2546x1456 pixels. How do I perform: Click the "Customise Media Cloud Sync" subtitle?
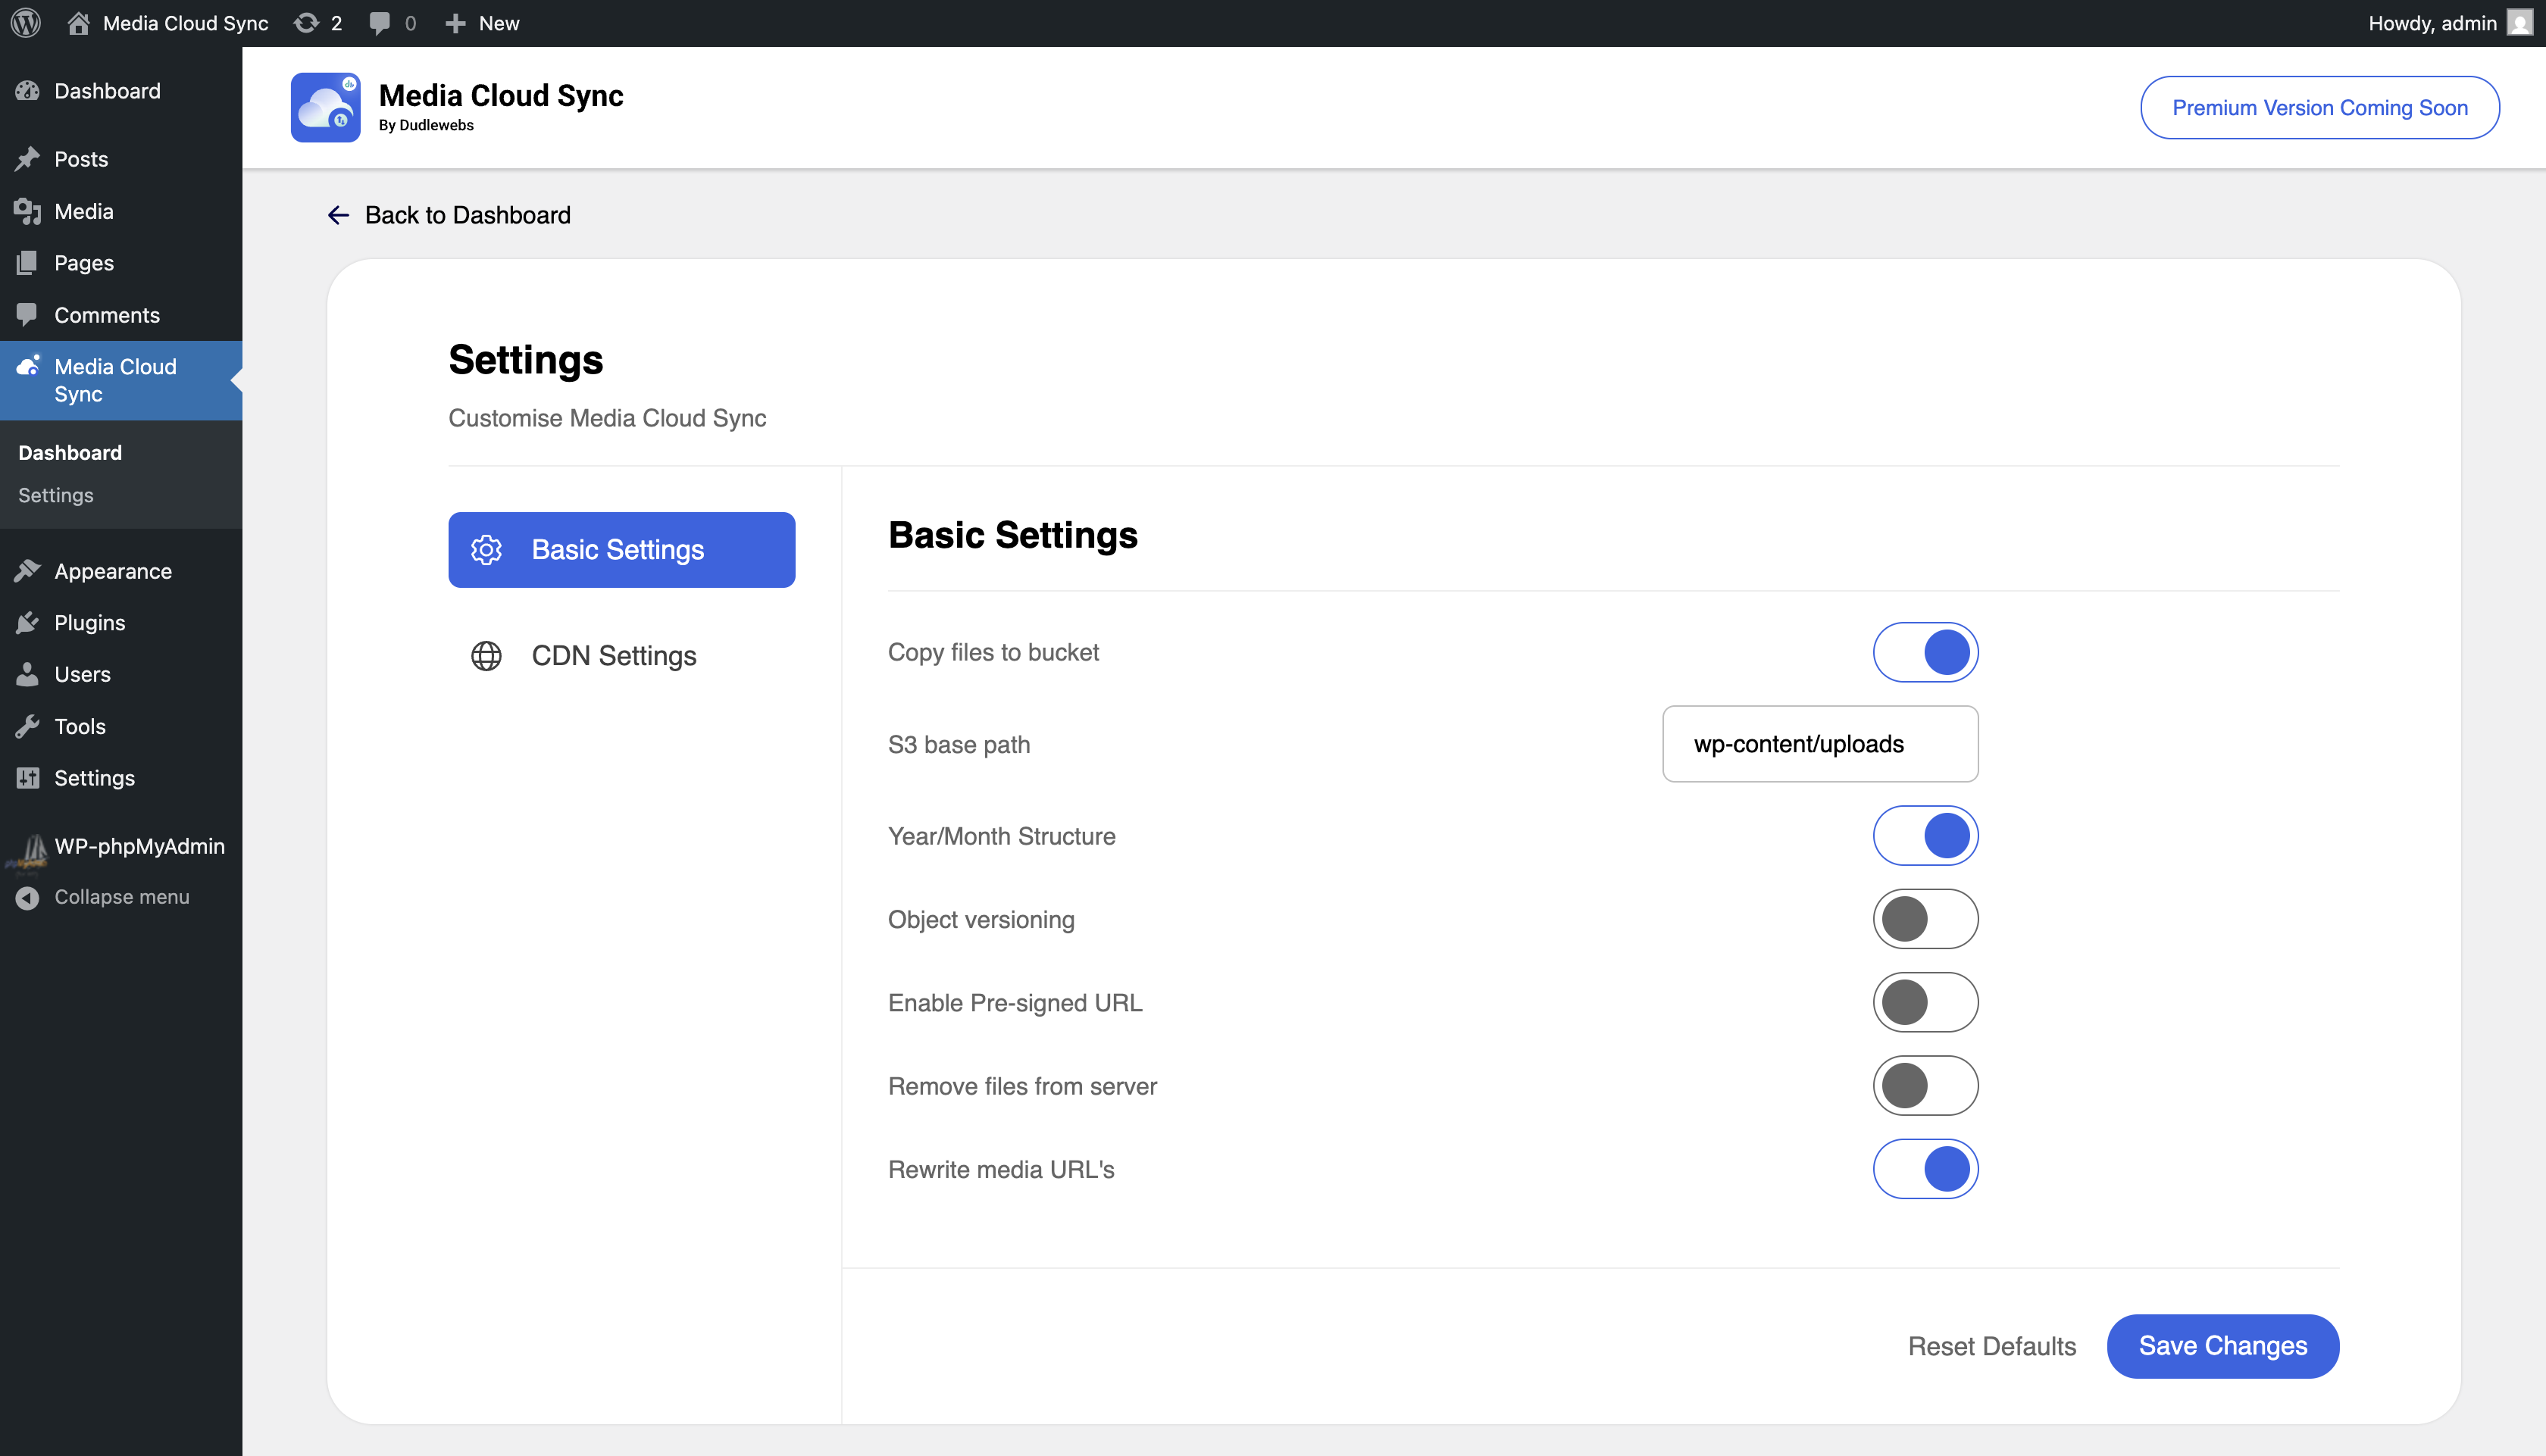607,418
